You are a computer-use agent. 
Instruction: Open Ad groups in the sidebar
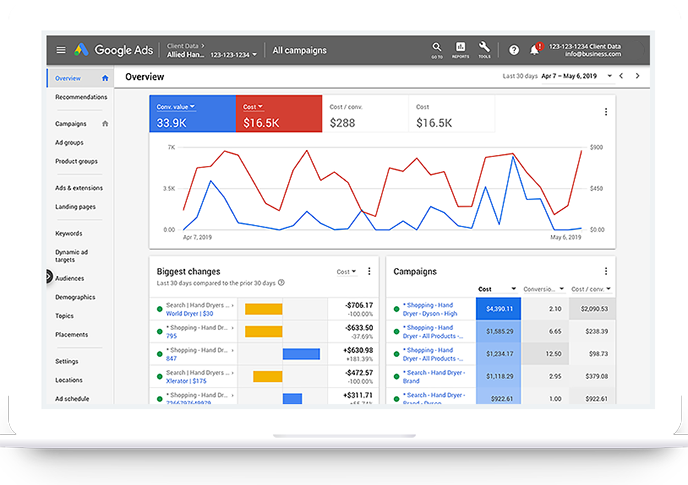coord(69,143)
